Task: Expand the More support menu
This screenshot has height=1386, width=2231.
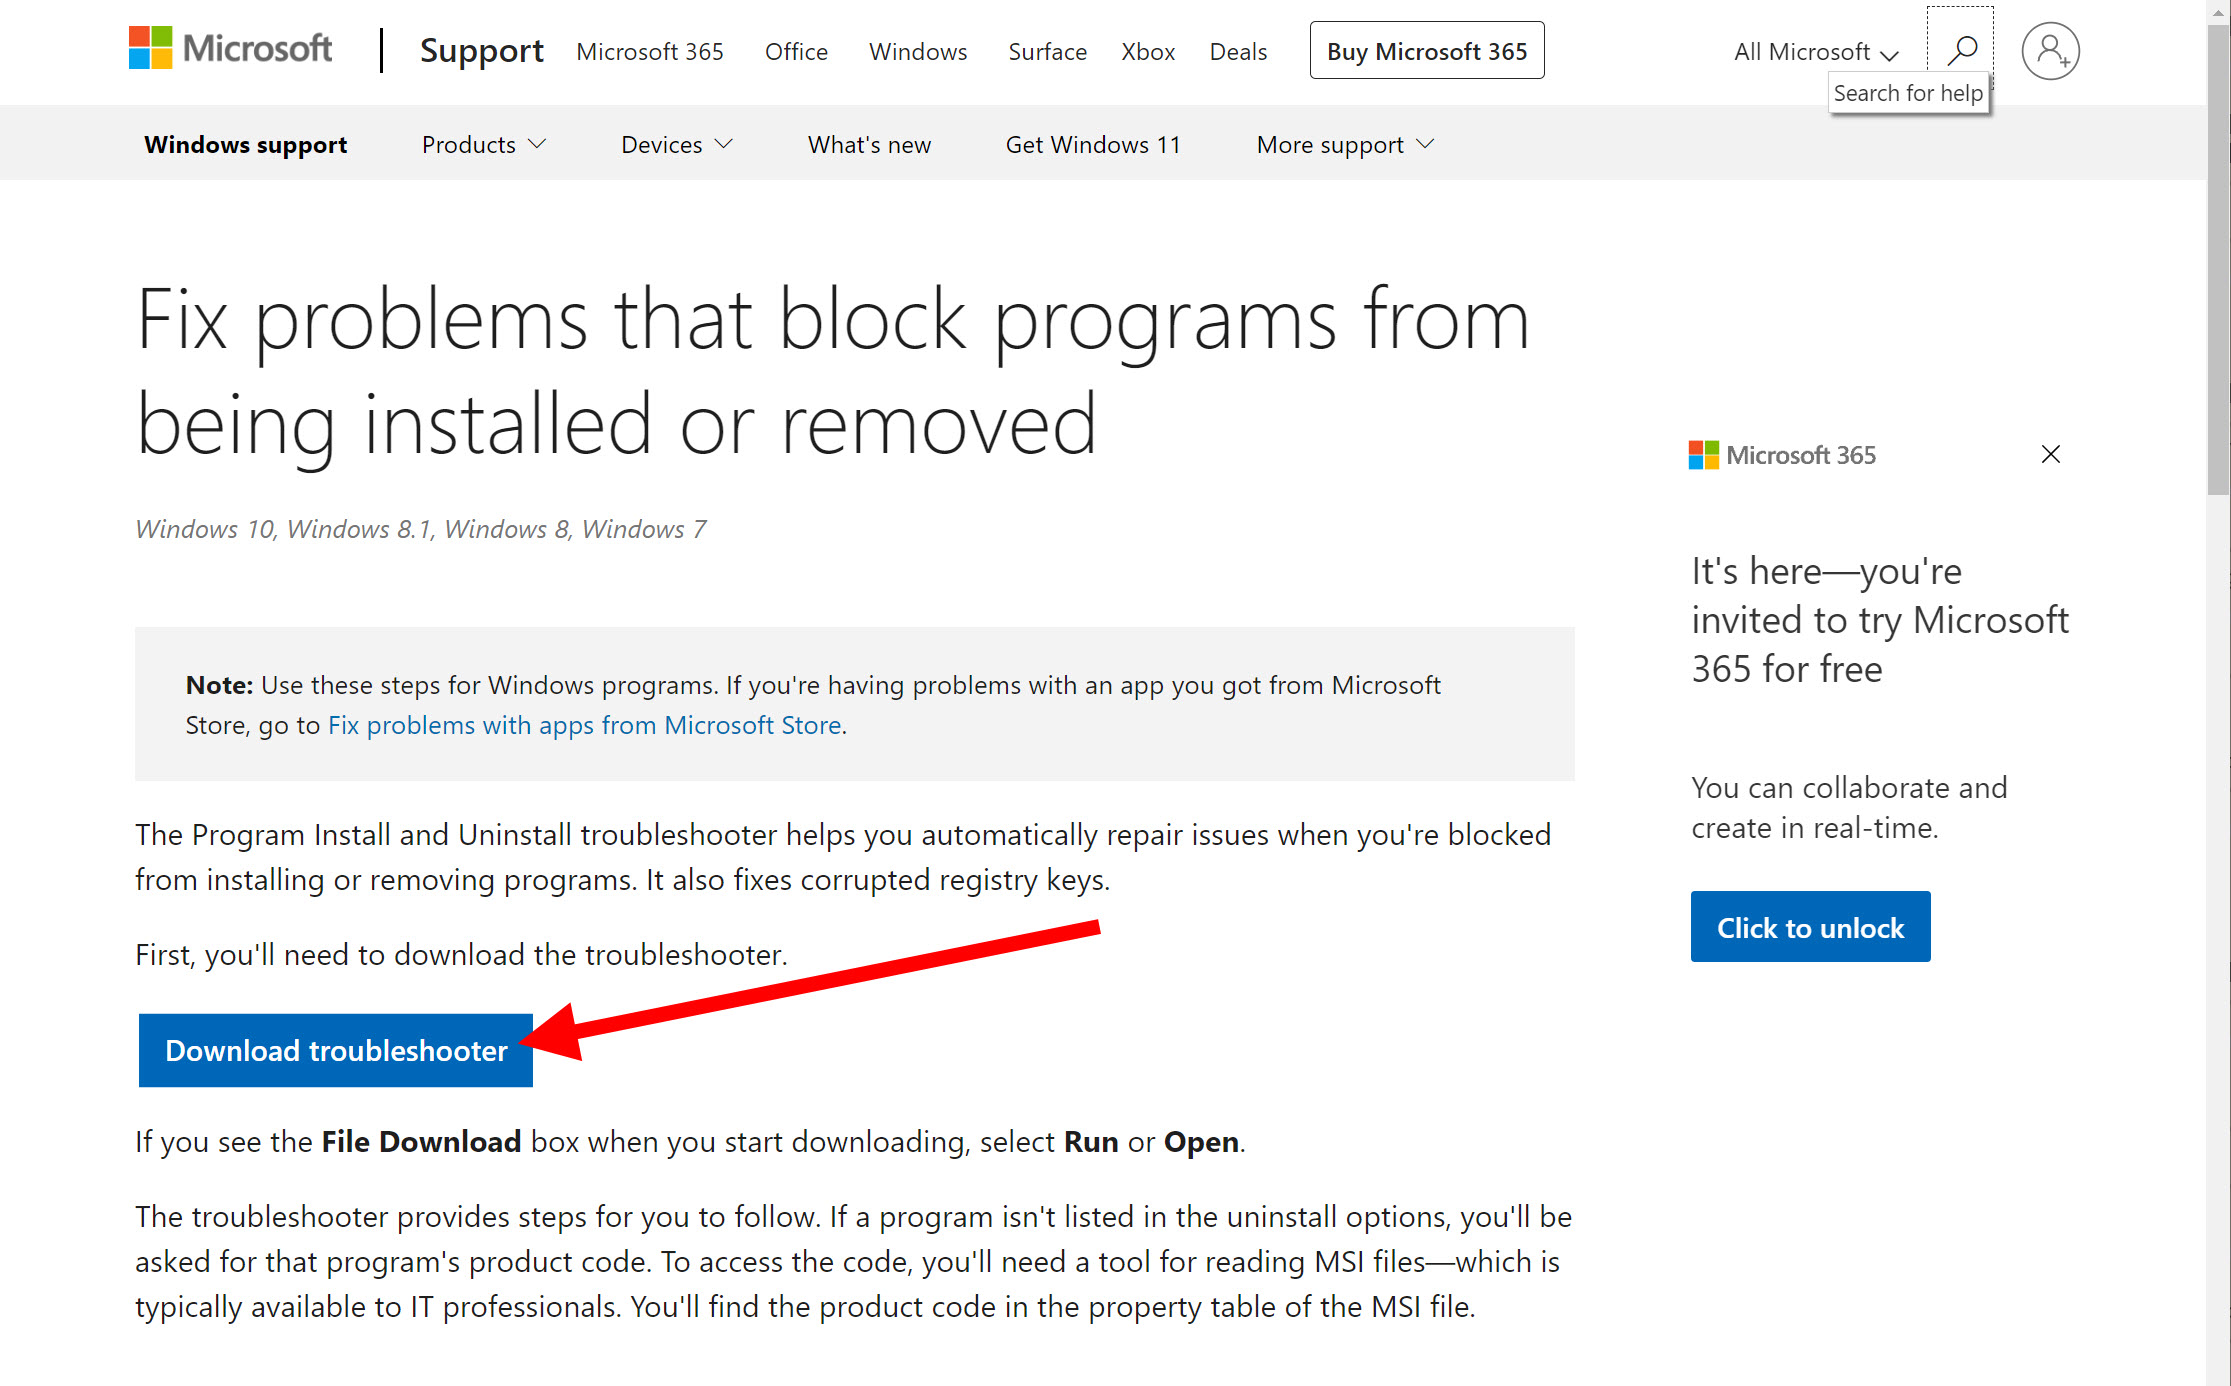Action: pos(1345,145)
